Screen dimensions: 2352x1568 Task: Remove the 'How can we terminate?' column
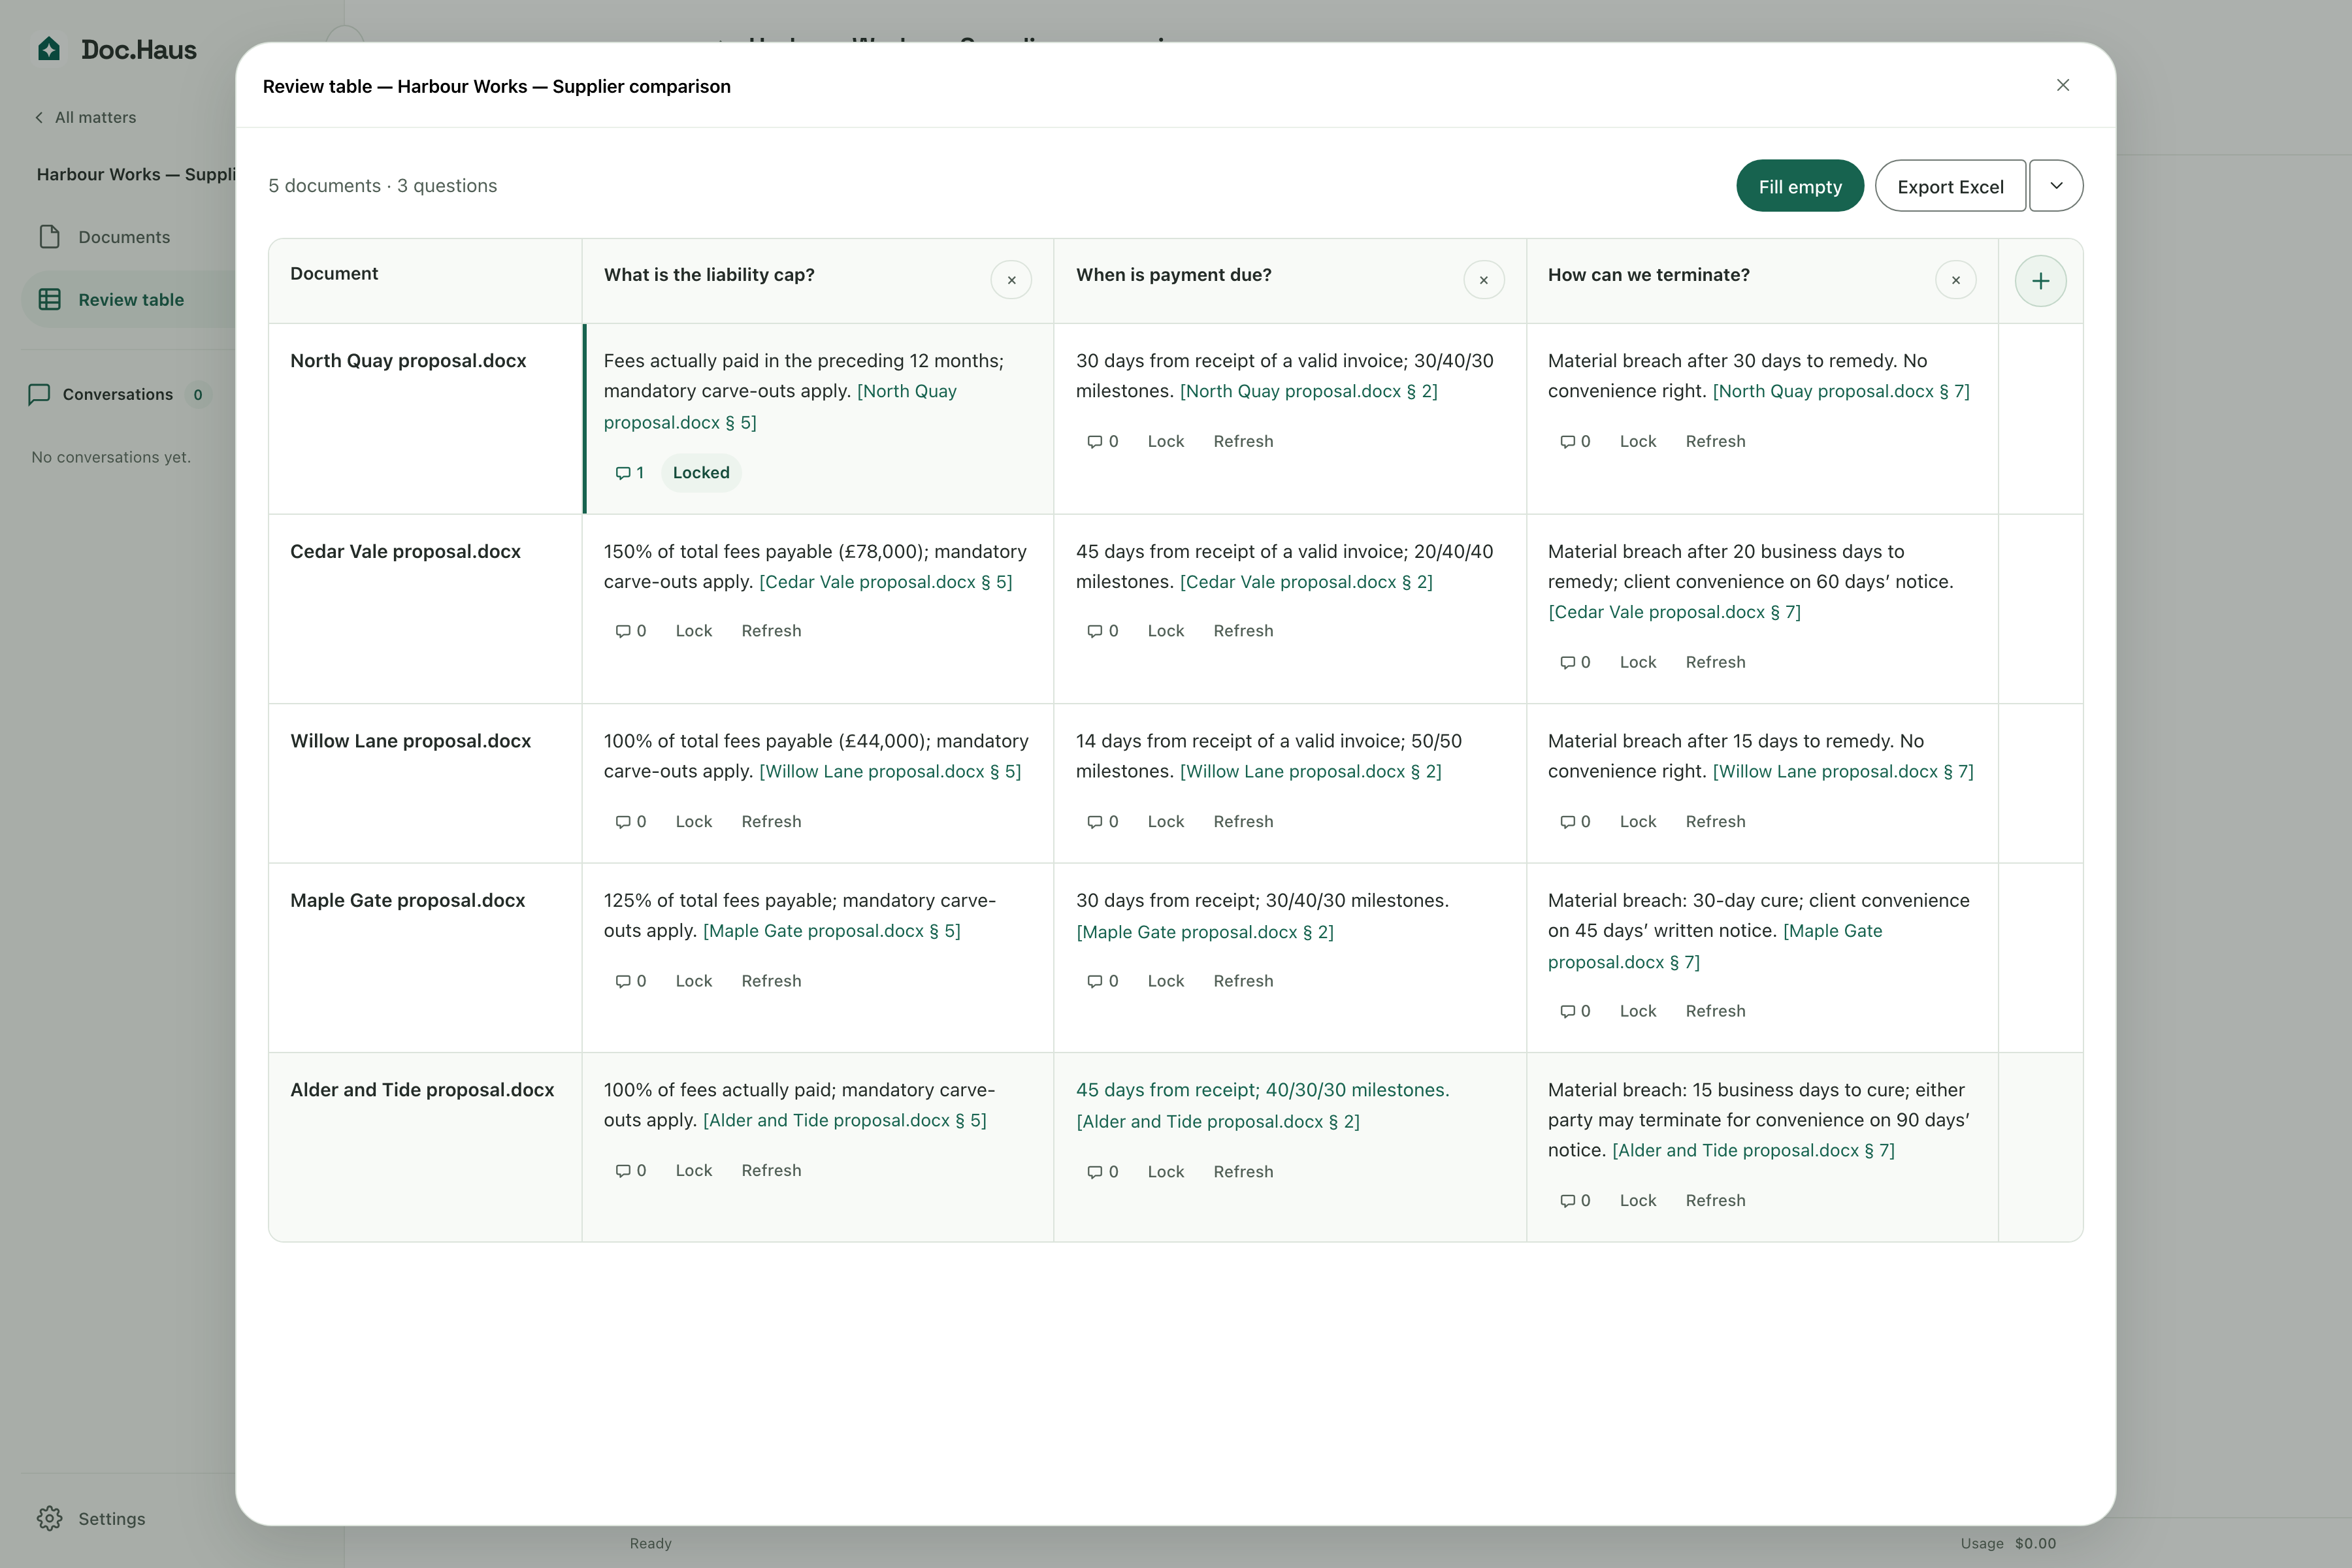click(1956, 280)
